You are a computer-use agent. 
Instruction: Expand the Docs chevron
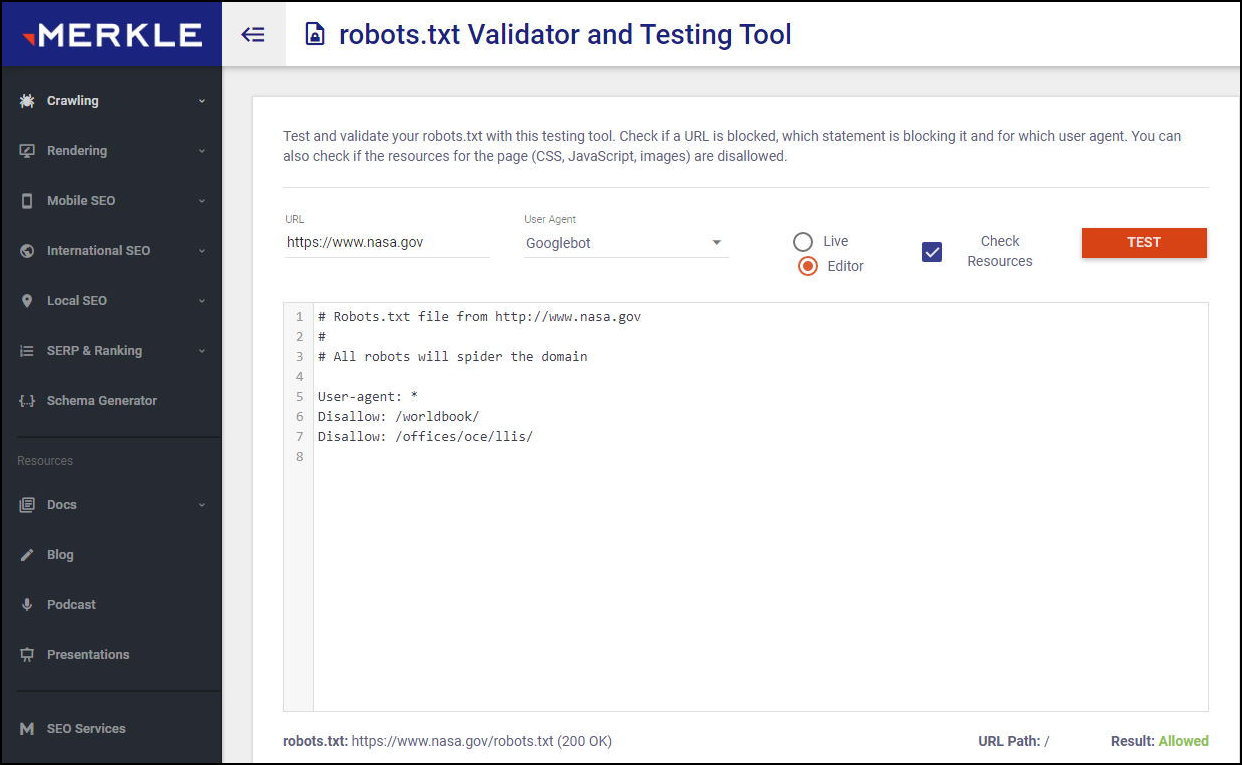[202, 505]
